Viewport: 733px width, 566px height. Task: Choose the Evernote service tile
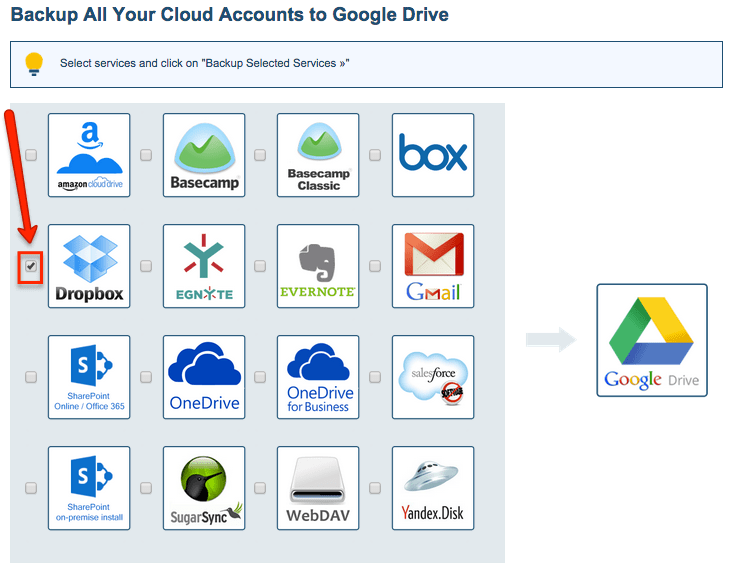pyautogui.click(x=318, y=266)
